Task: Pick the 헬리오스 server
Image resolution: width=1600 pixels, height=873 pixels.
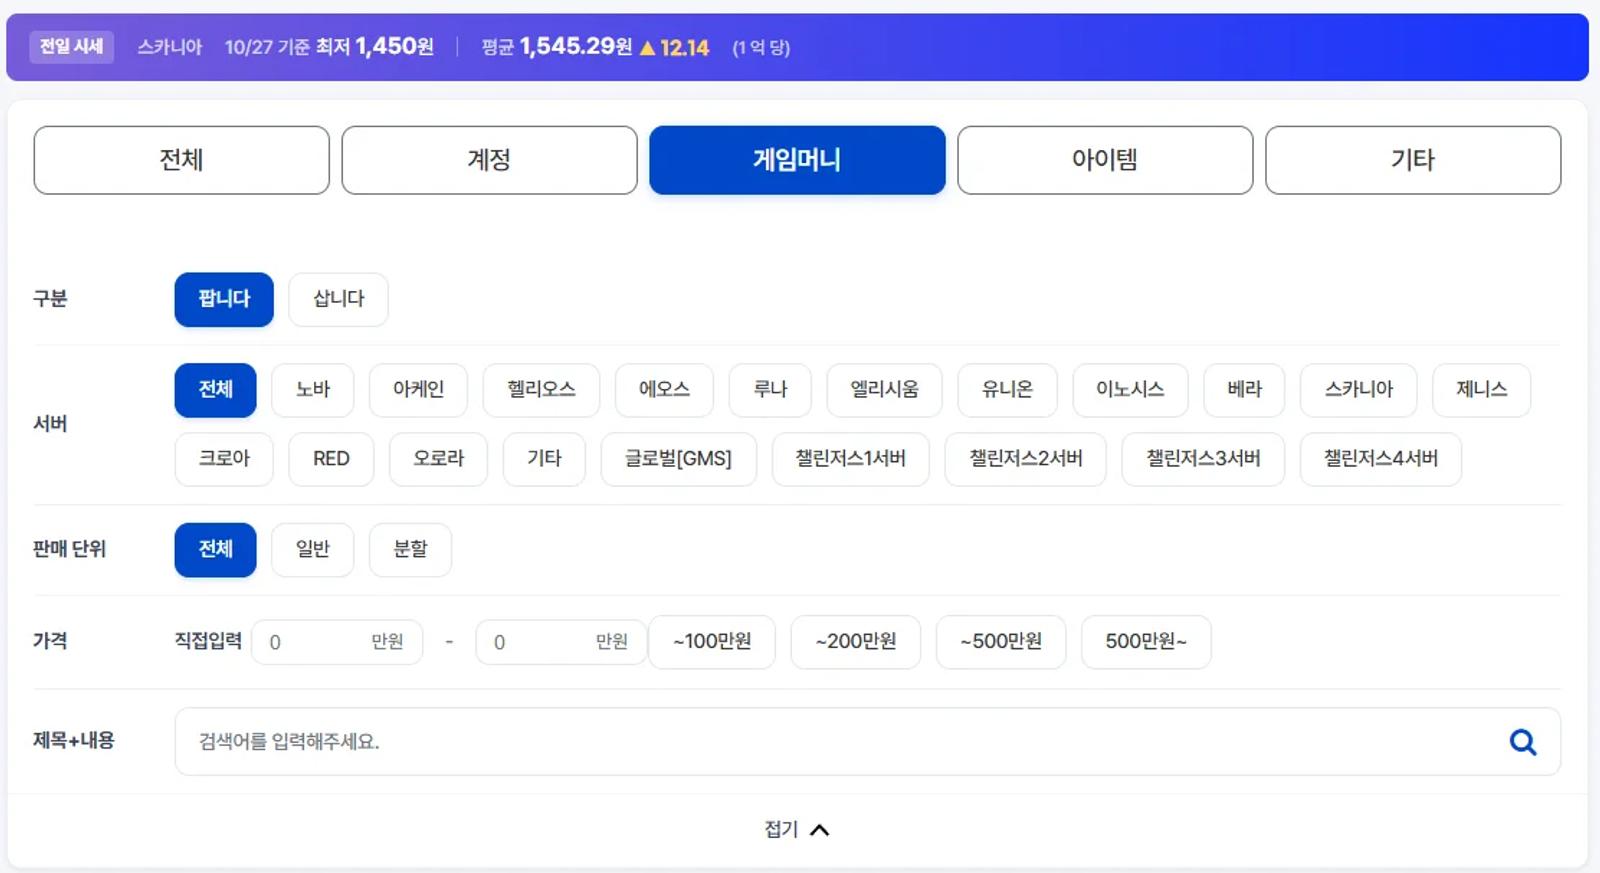Action: tap(541, 390)
